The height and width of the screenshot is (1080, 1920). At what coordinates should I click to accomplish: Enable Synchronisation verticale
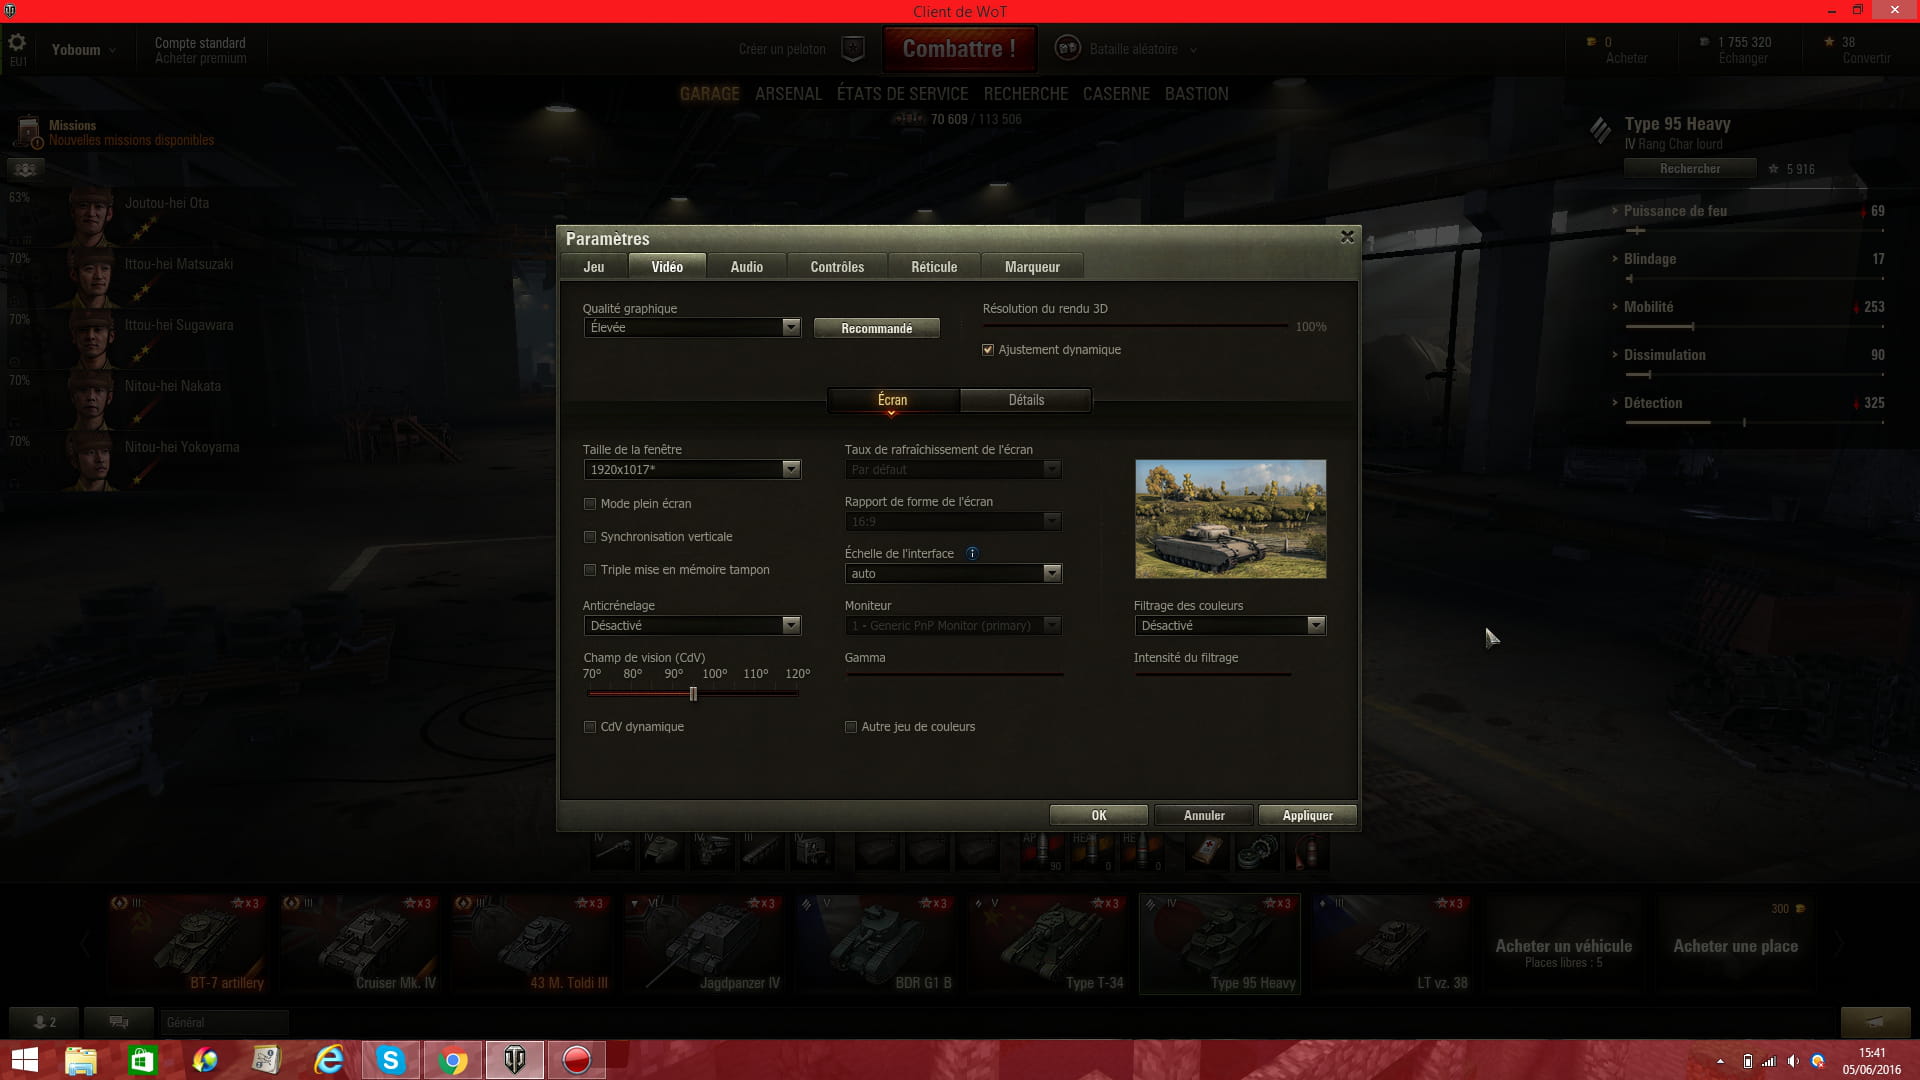(590, 537)
